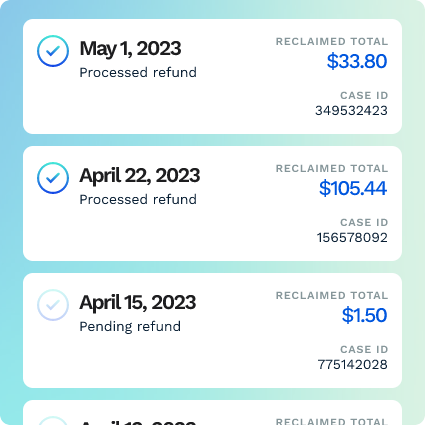Click the Reclaimed Total label on first card

332,42
